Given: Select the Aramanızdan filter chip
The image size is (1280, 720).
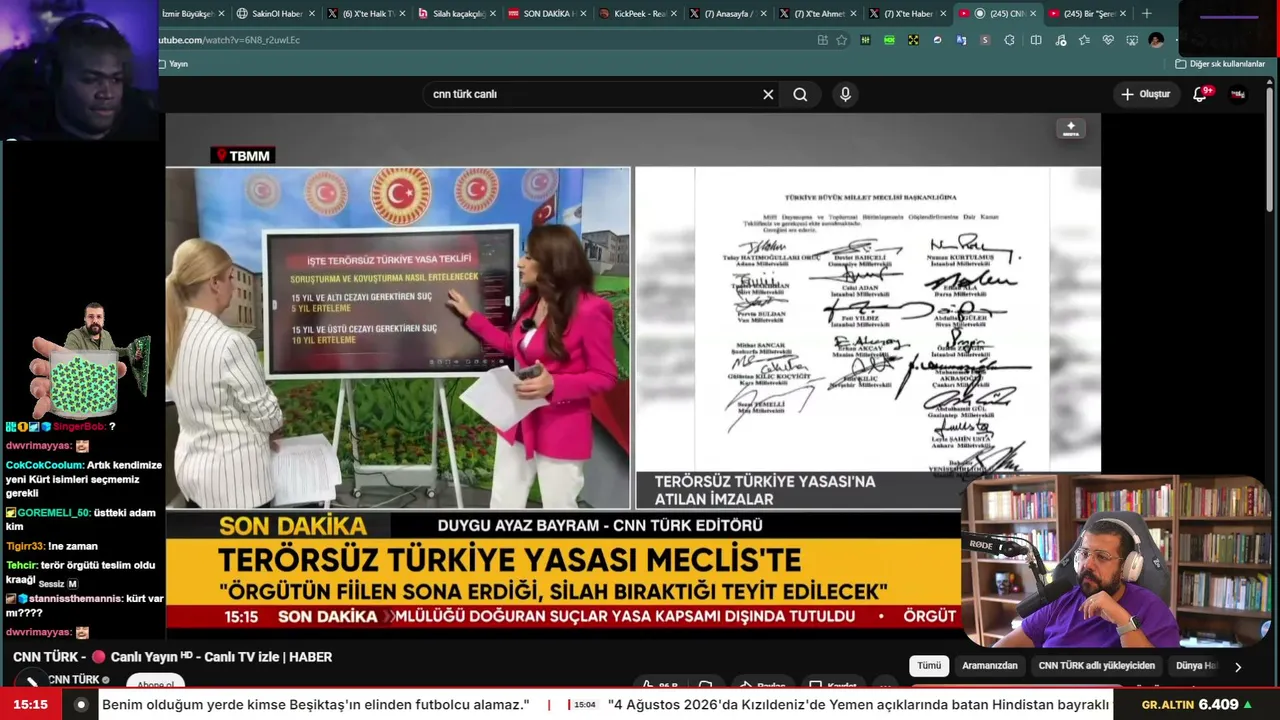Looking at the screenshot, I should tap(990, 666).
